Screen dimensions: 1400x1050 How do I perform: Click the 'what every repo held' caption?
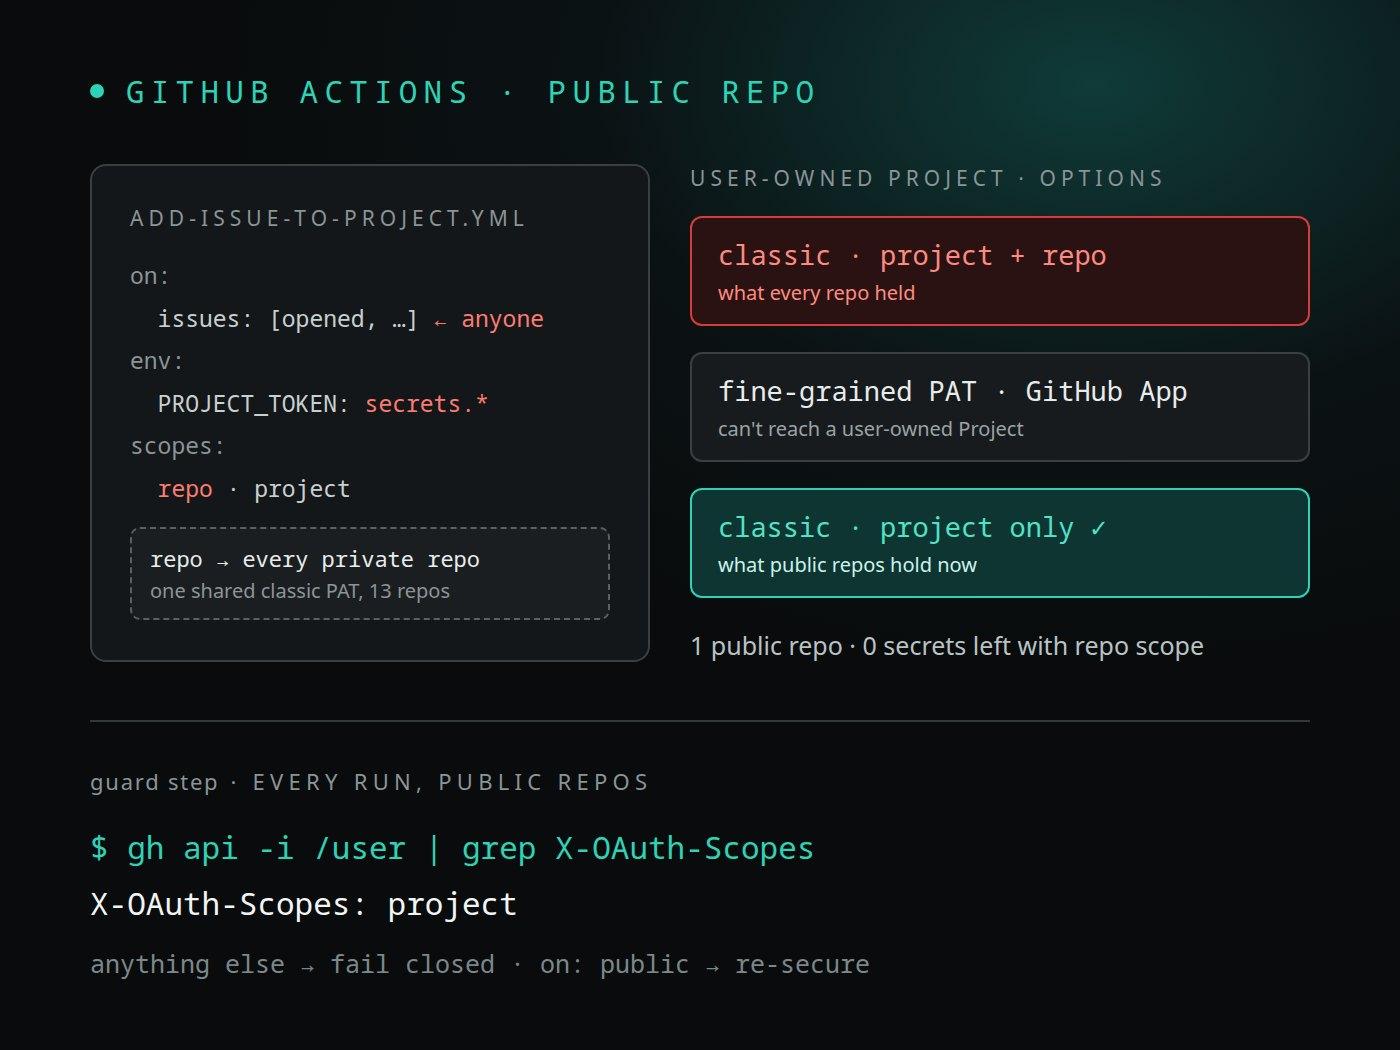click(816, 293)
